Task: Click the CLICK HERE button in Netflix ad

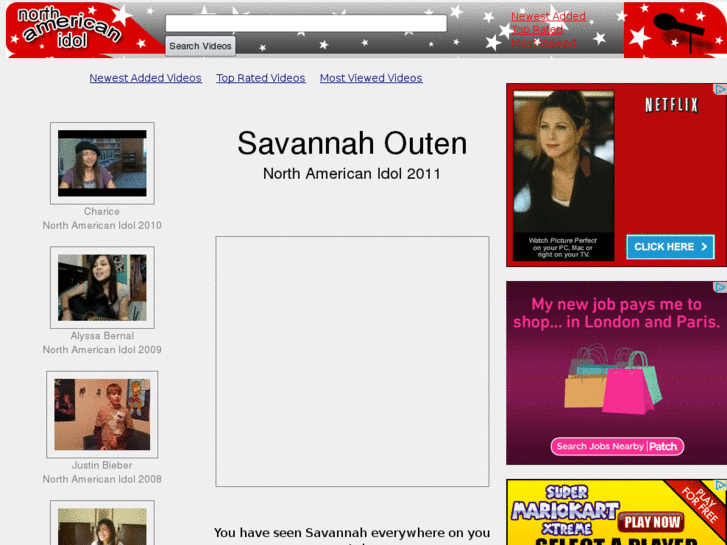Action: click(x=670, y=246)
